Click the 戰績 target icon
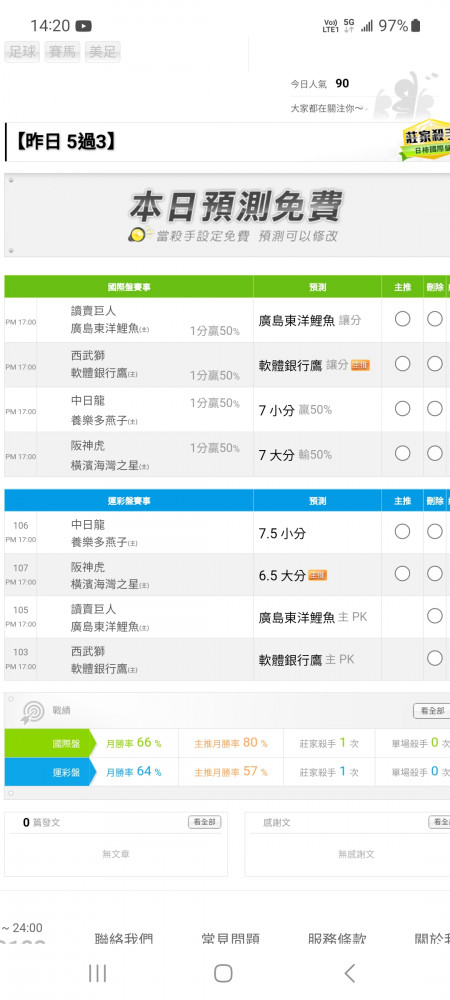The height and width of the screenshot is (1000, 450). 33,712
